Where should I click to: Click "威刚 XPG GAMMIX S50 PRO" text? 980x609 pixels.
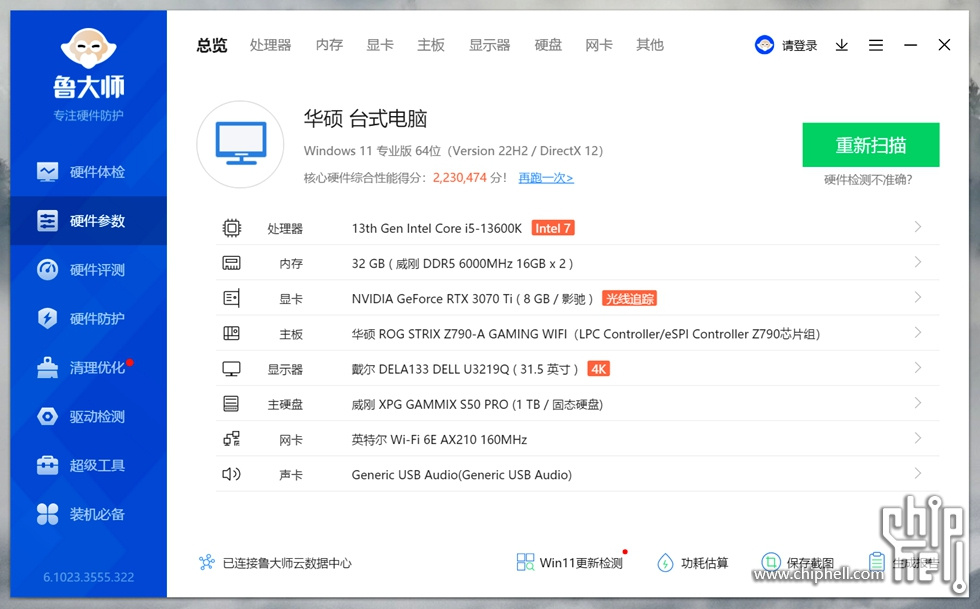(429, 405)
